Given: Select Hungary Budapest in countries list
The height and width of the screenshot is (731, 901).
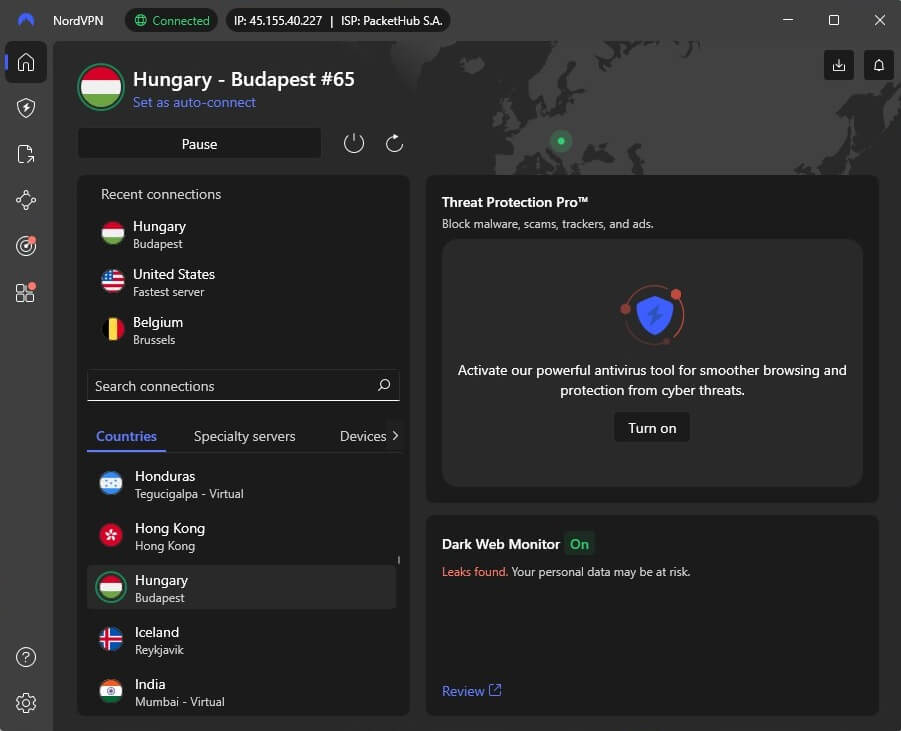Looking at the screenshot, I should (x=241, y=587).
